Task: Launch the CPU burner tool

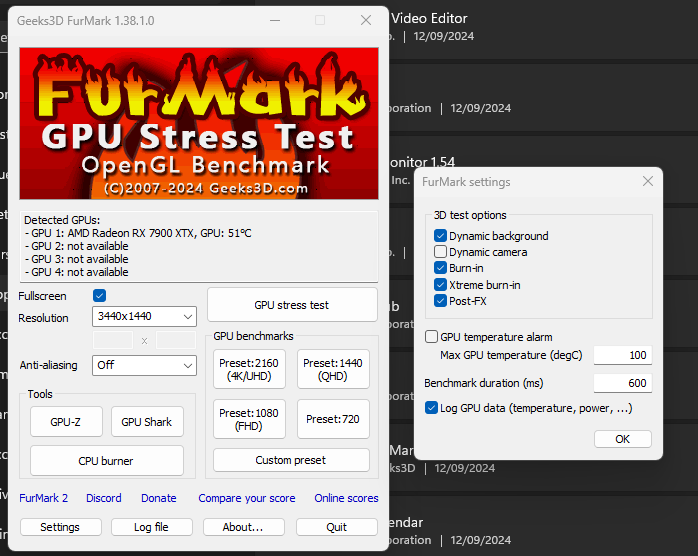Action: 106,461
